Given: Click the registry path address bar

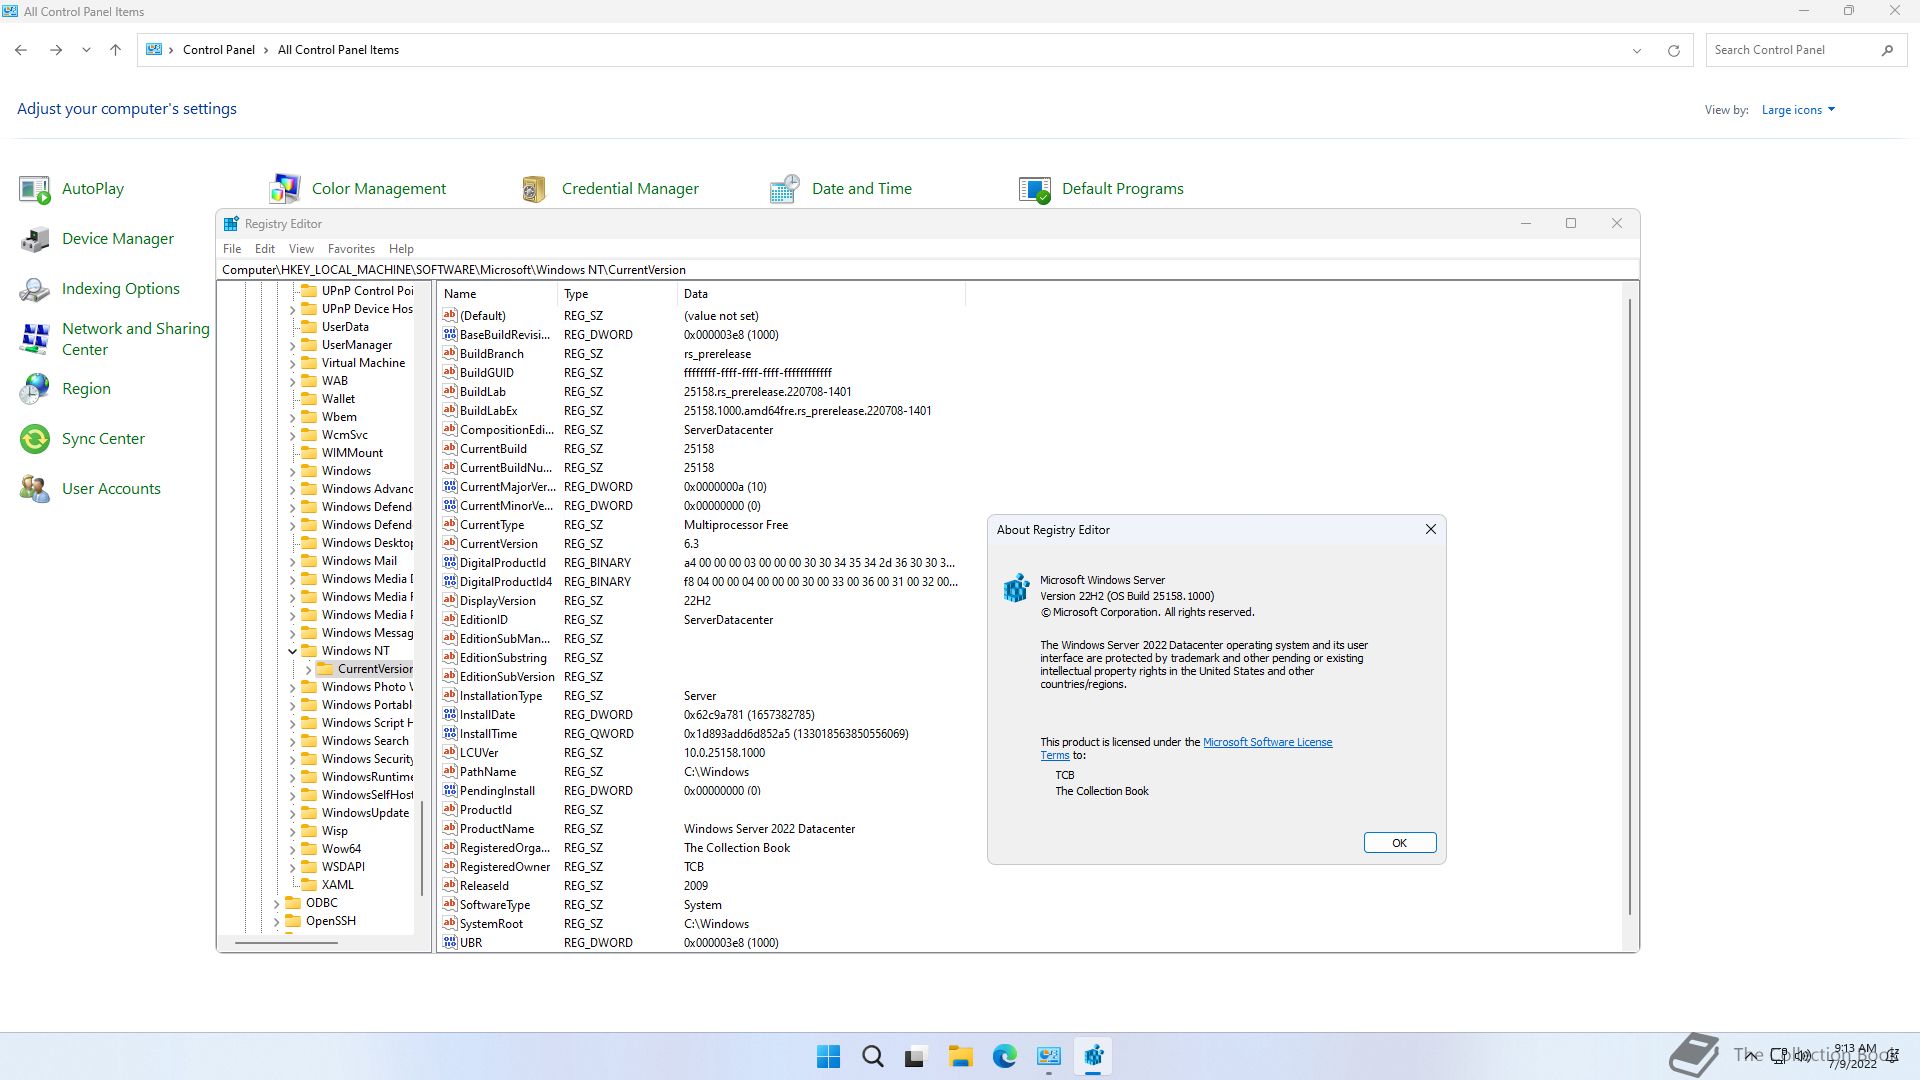Looking at the screenshot, I should [x=927, y=270].
